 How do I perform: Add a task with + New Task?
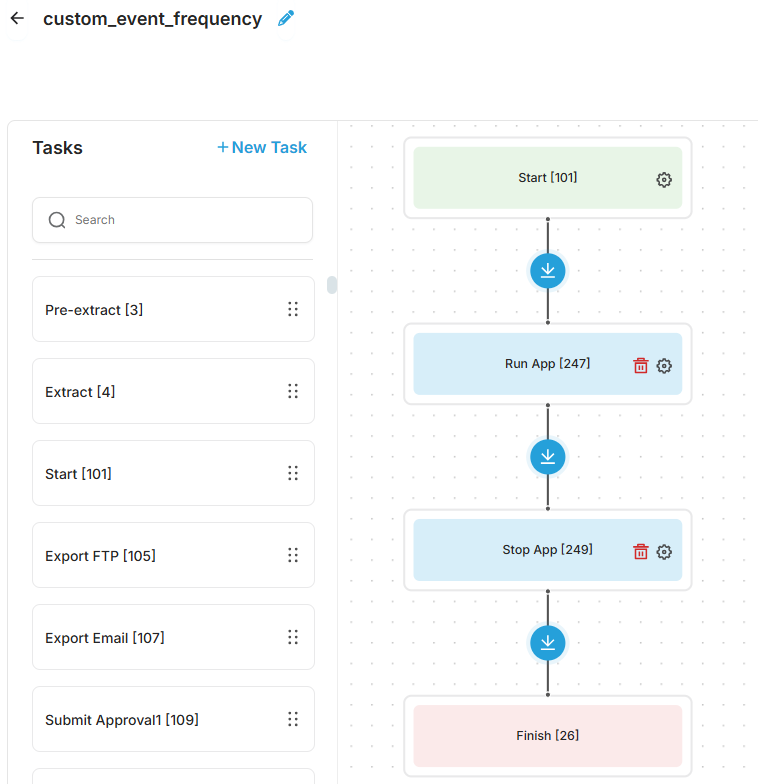[x=262, y=147]
